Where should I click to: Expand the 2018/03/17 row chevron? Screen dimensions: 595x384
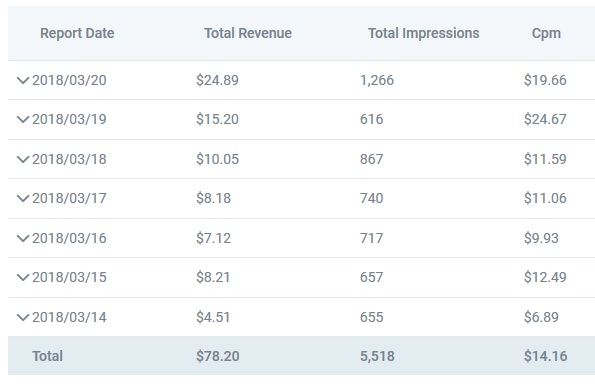point(23,198)
